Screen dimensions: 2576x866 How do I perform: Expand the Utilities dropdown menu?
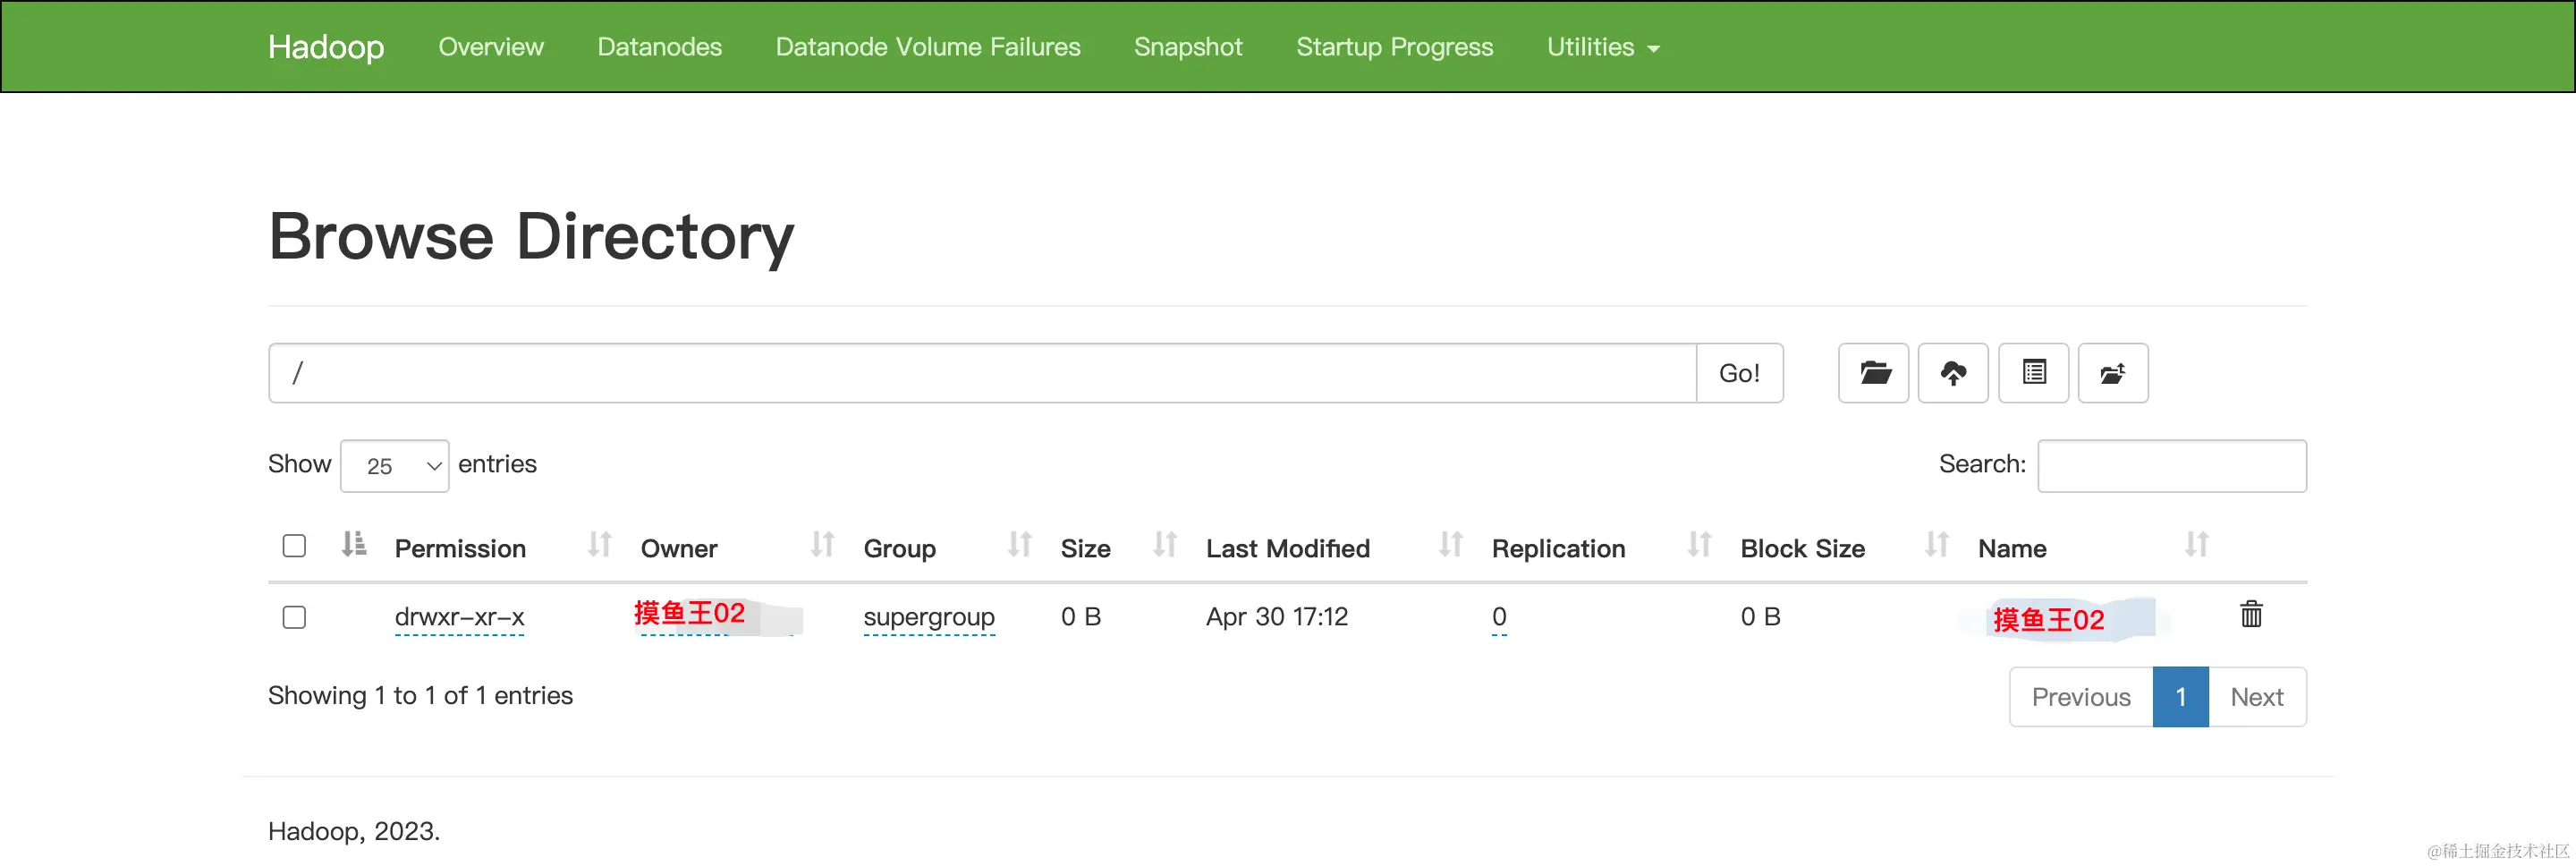1602,47
